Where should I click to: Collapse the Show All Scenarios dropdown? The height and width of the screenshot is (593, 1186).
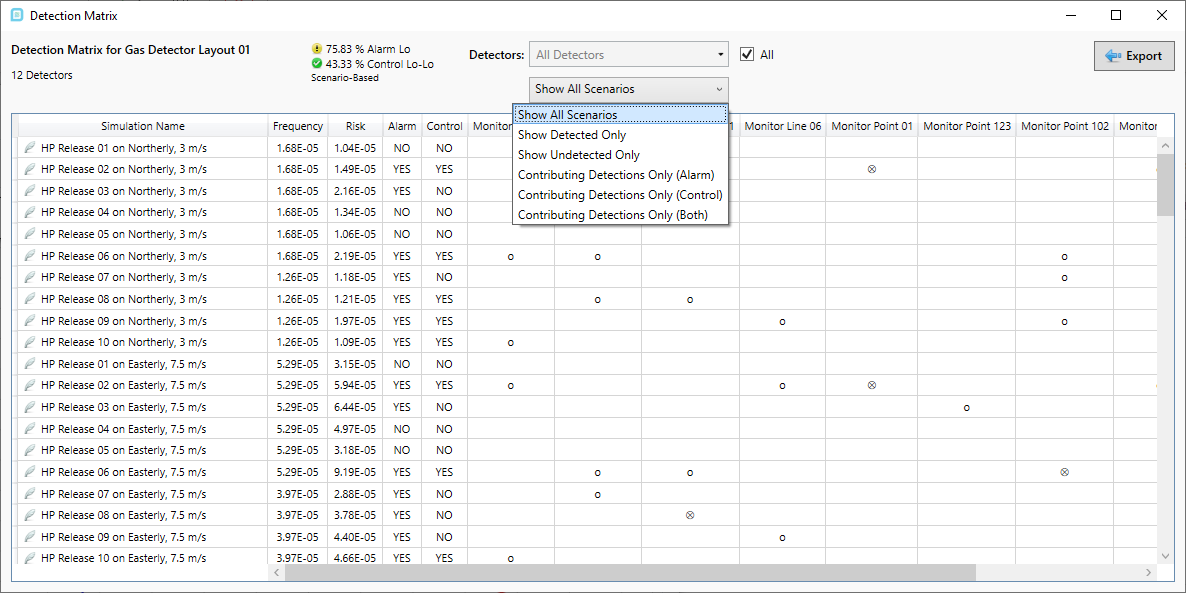click(x=629, y=88)
